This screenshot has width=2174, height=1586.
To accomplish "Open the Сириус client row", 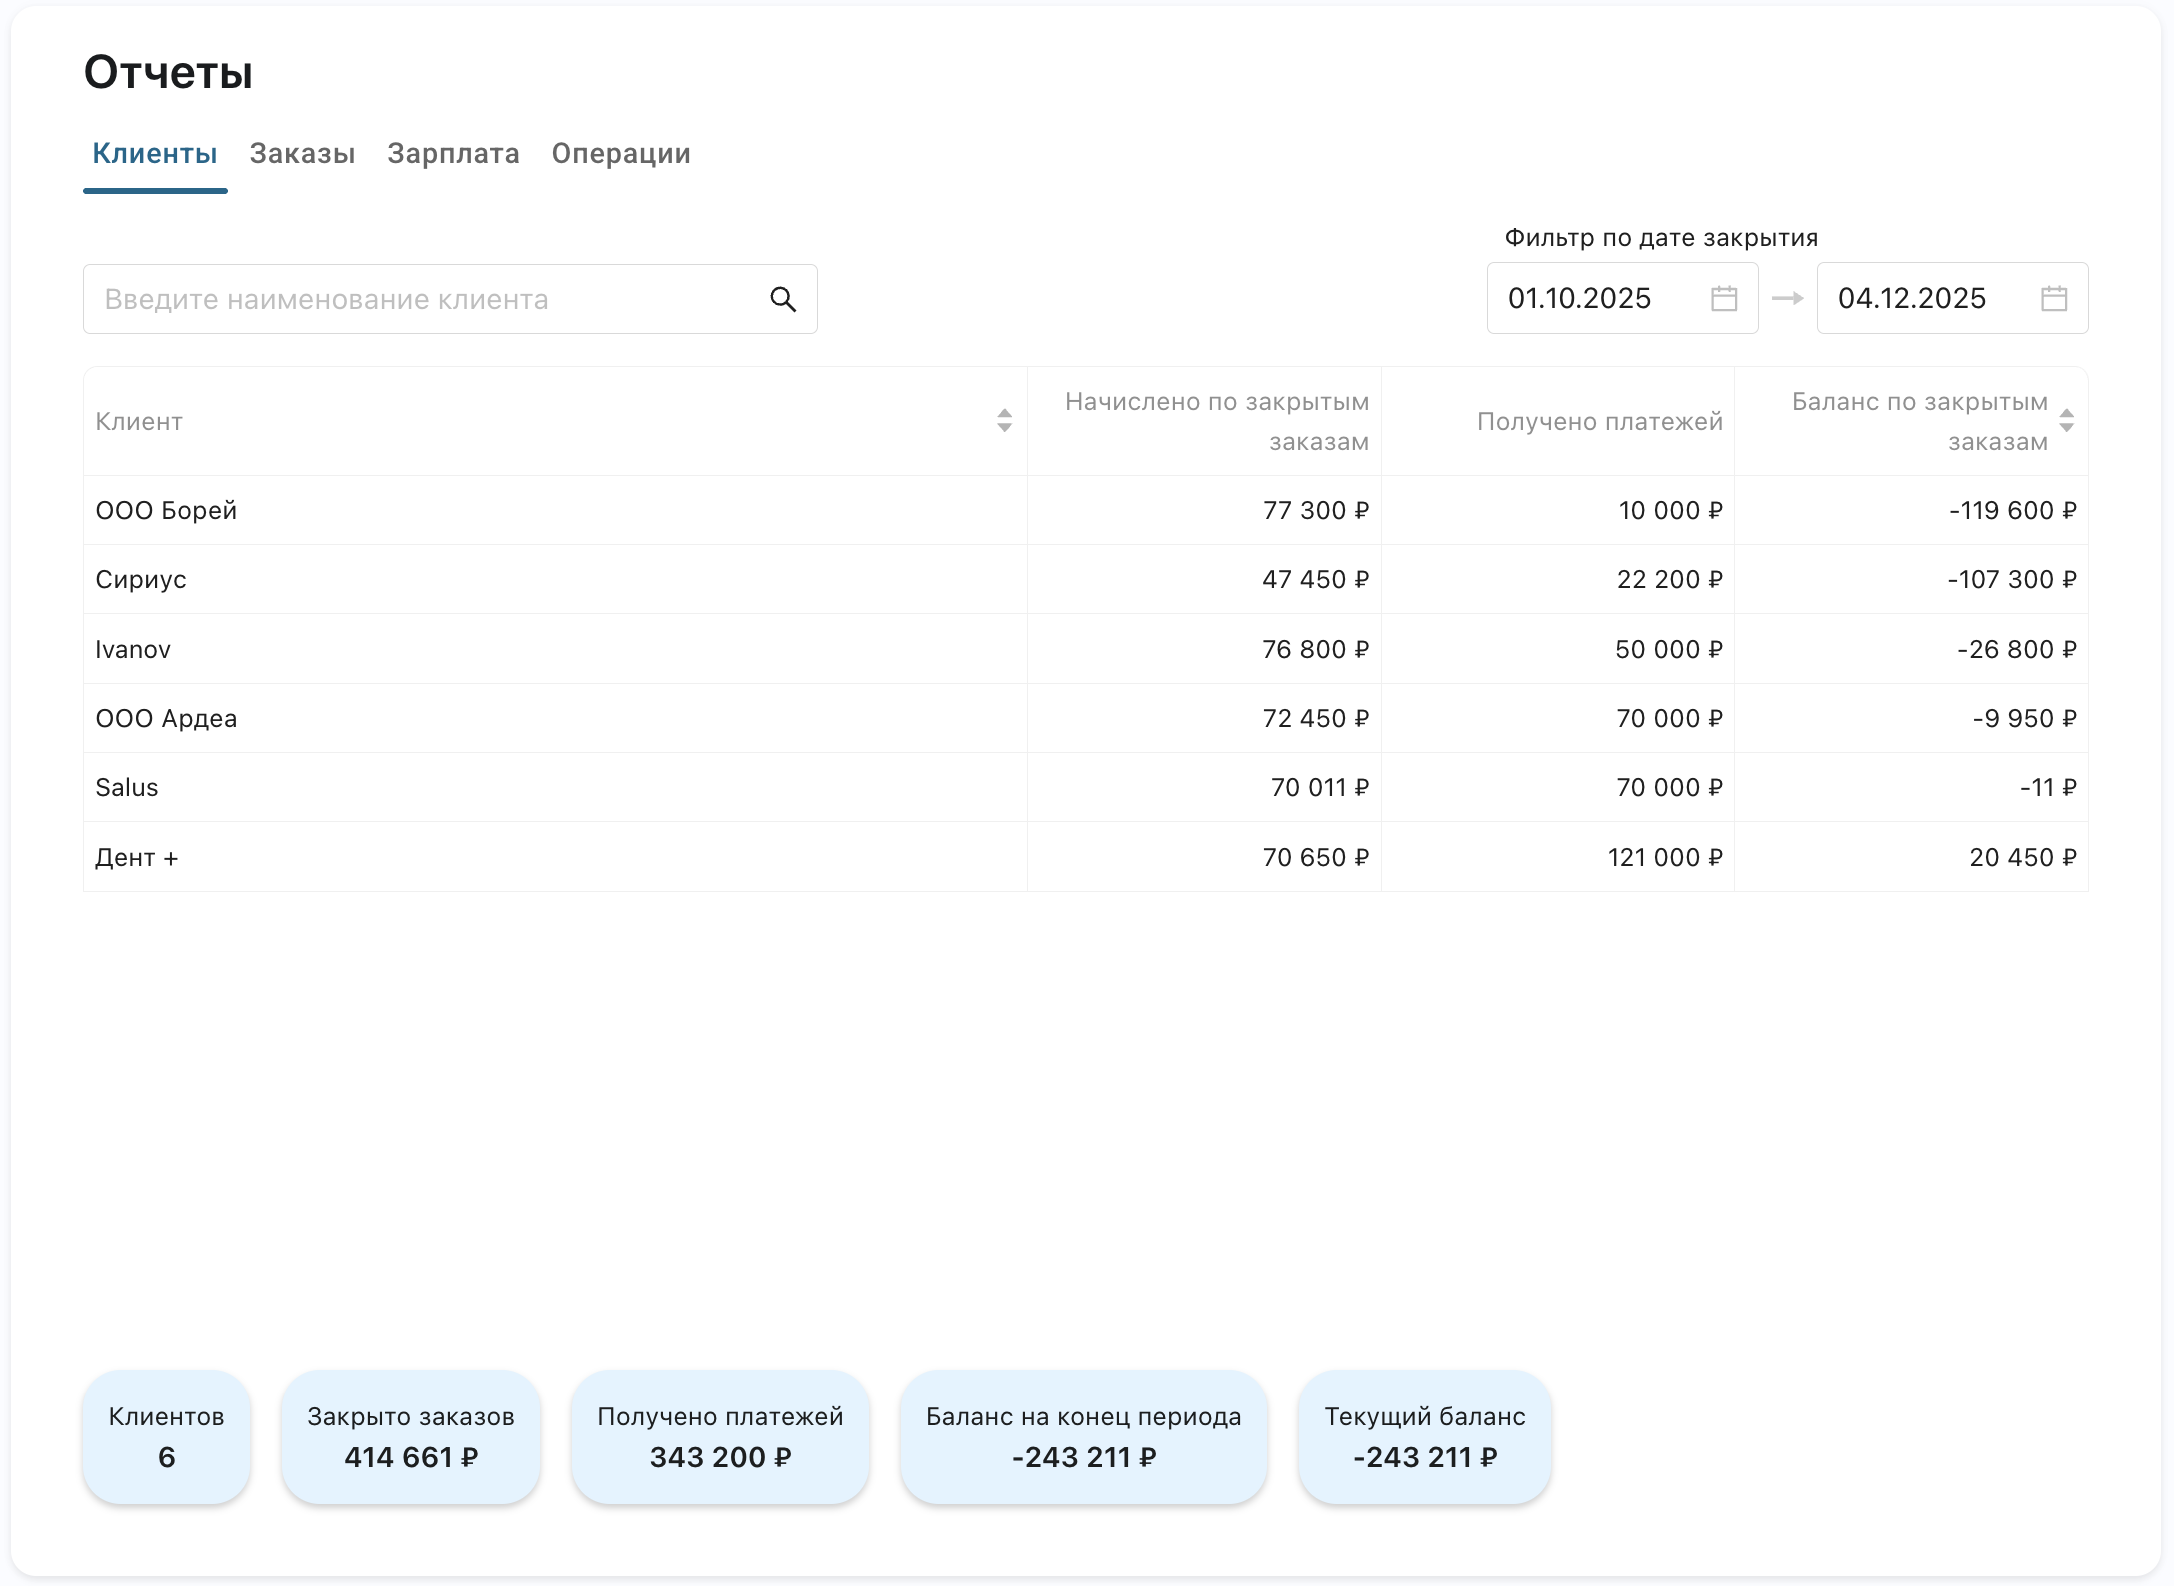I will pos(141,579).
